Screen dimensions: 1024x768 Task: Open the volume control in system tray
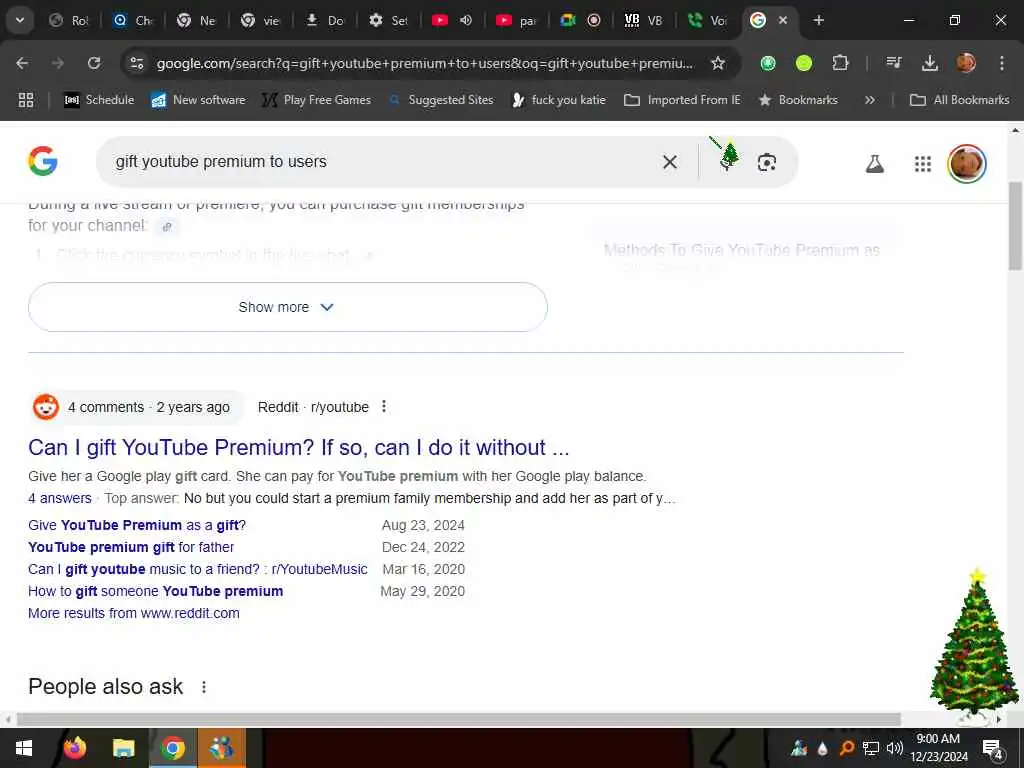click(895, 748)
